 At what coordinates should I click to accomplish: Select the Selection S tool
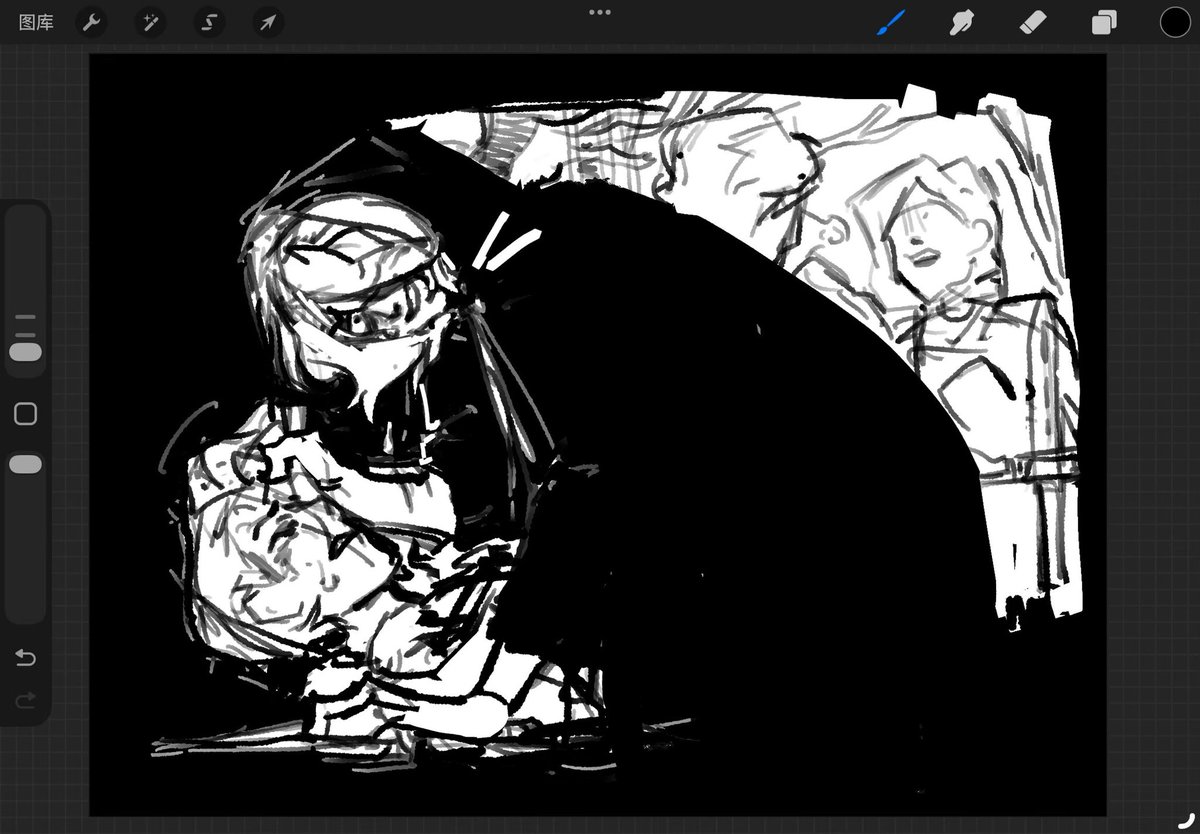tap(209, 22)
